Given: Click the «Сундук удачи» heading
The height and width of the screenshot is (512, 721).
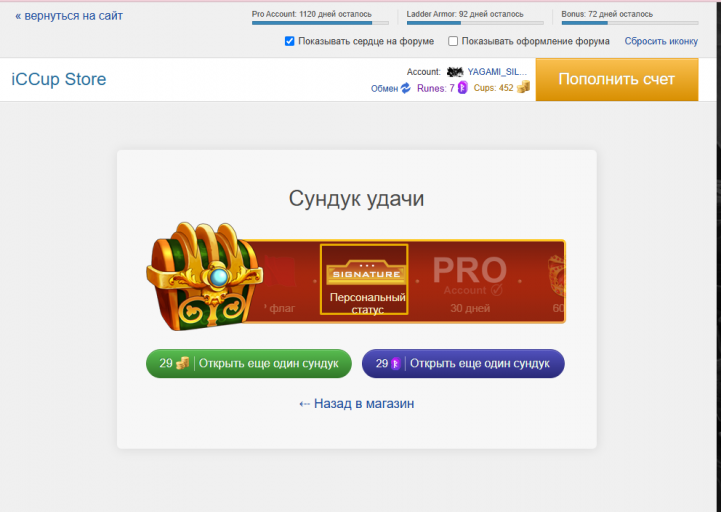Looking at the screenshot, I should tap(356, 199).
